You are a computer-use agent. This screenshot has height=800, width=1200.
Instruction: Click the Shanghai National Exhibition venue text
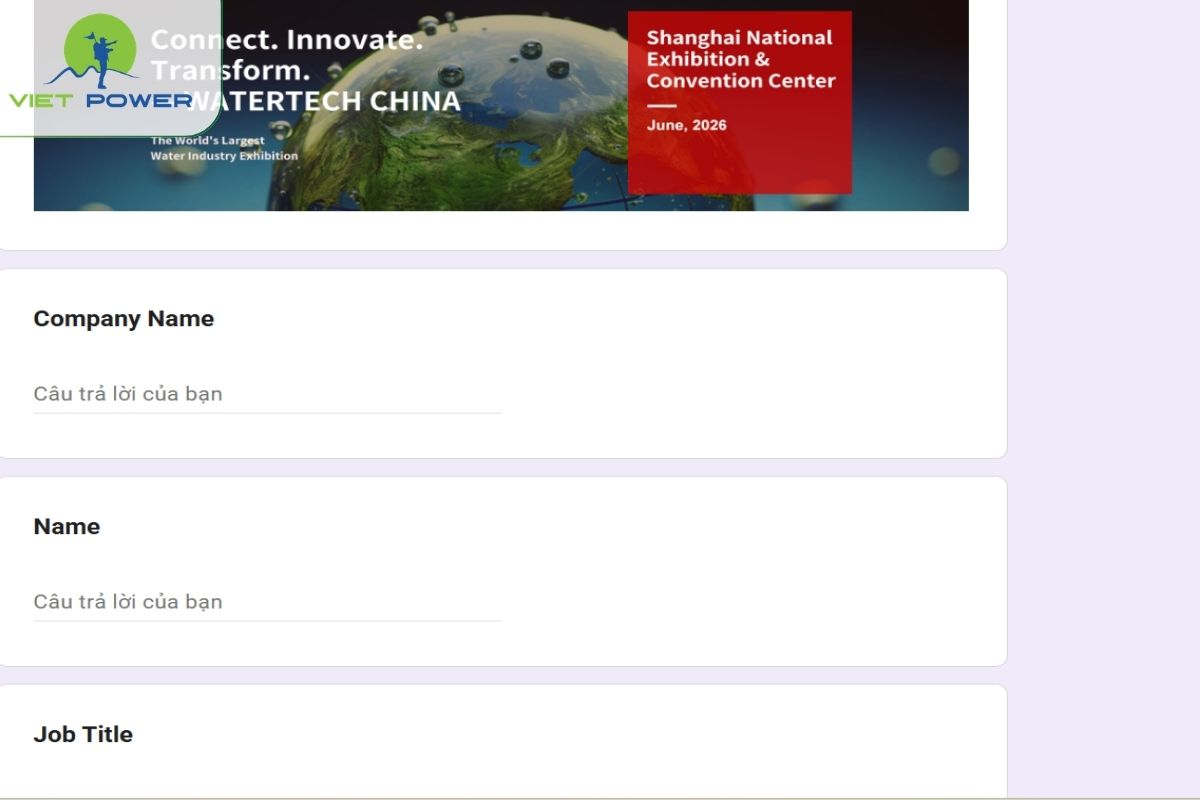pyautogui.click(x=740, y=59)
